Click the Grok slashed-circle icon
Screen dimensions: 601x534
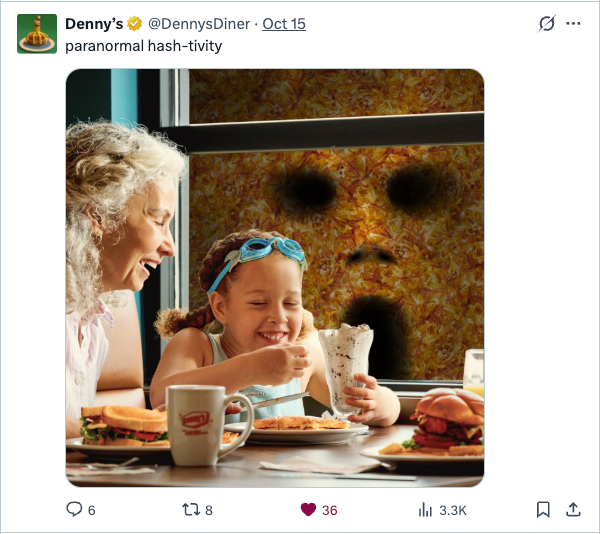pos(547,24)
